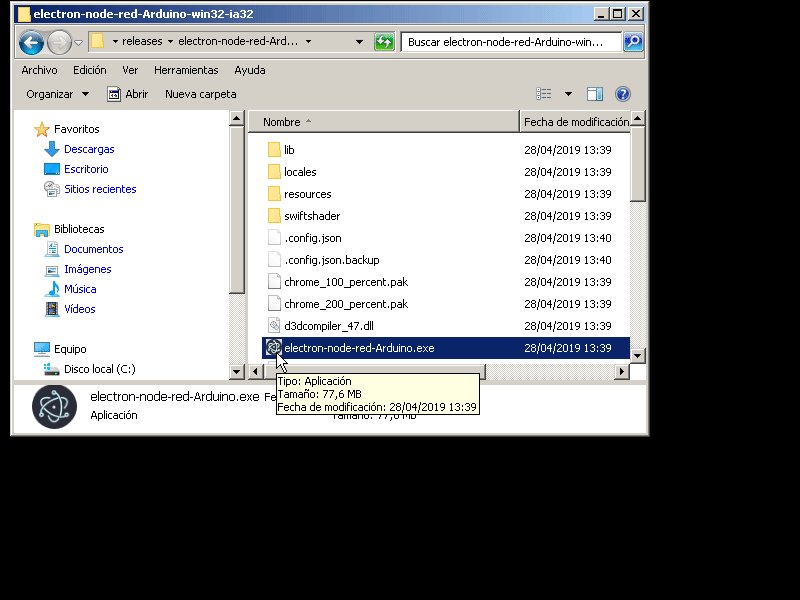The image size is (800, 600).
Task: Select 'releases' breadcrumb in address bar
Action: (142, 41)
